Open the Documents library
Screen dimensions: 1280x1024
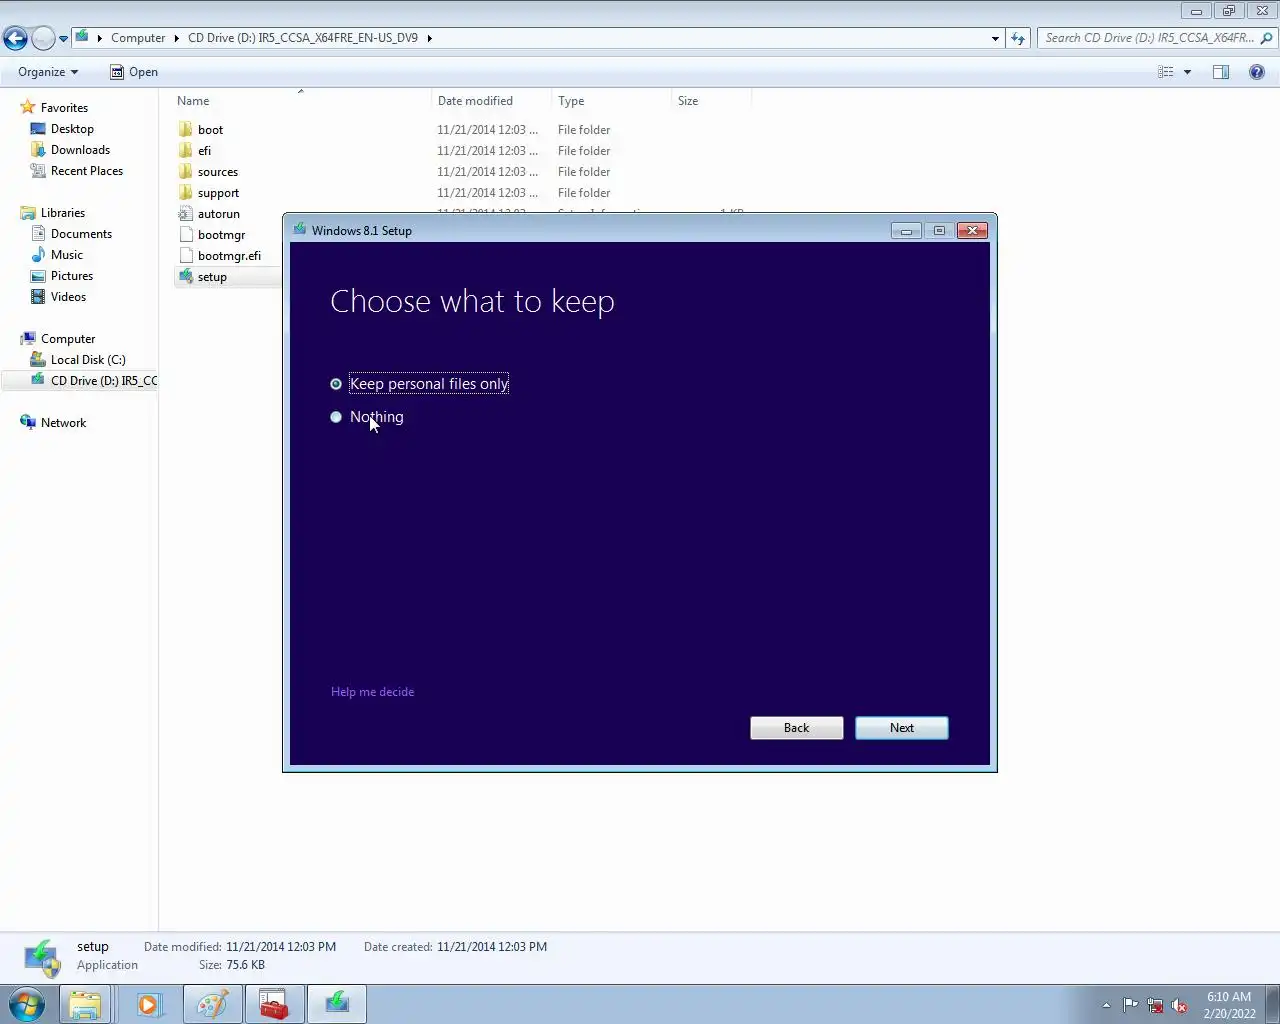coord(81,234)
